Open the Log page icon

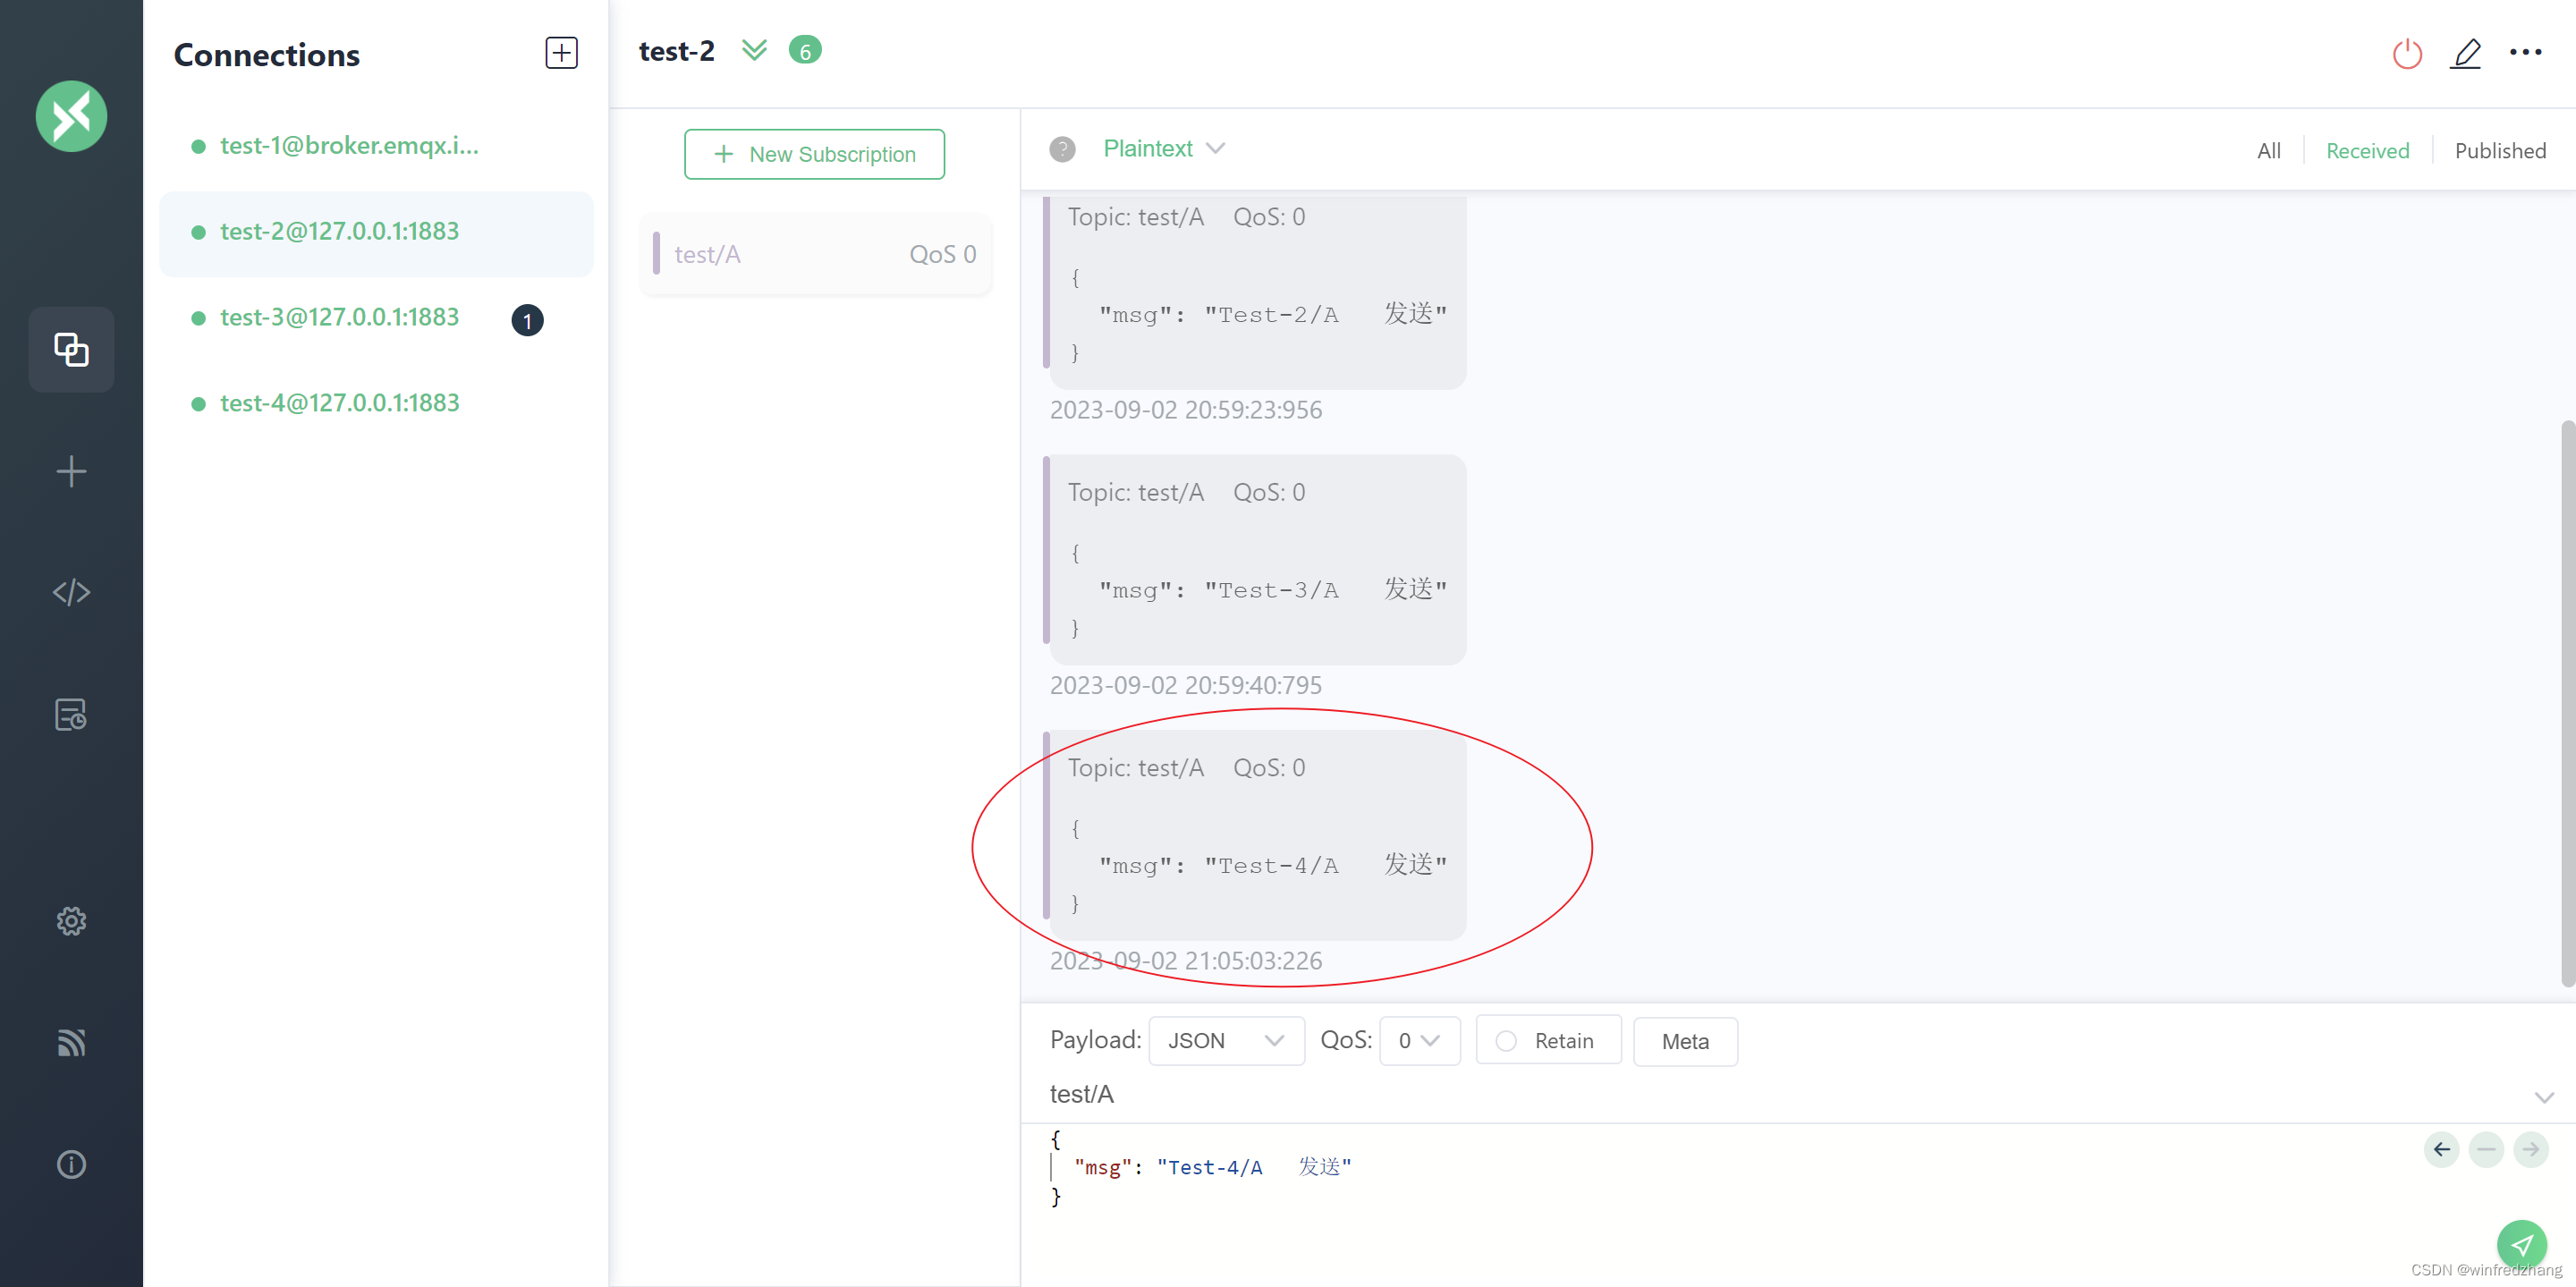(x=71, y=714)
